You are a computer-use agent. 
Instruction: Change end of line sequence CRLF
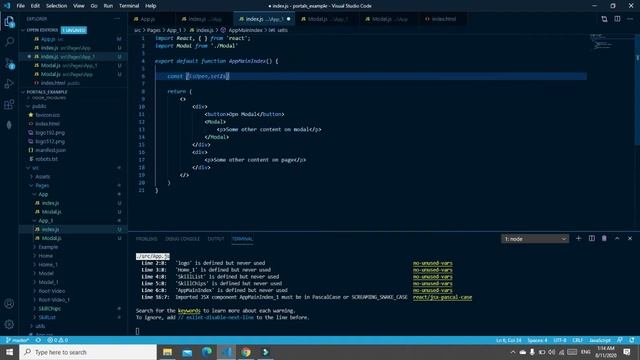coord(578,340)
